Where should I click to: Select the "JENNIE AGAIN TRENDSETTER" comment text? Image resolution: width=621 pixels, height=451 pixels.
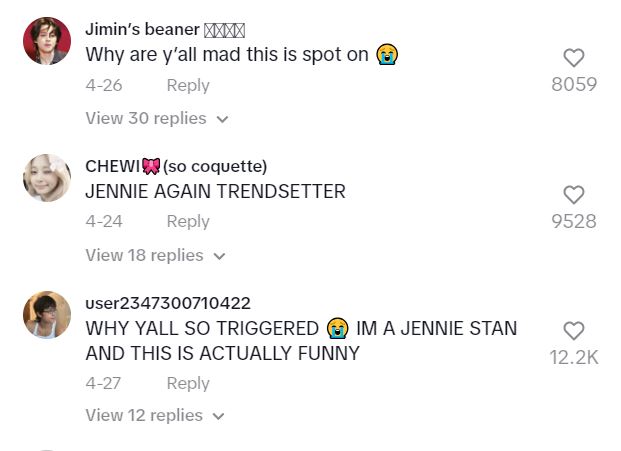pos(215,192)
